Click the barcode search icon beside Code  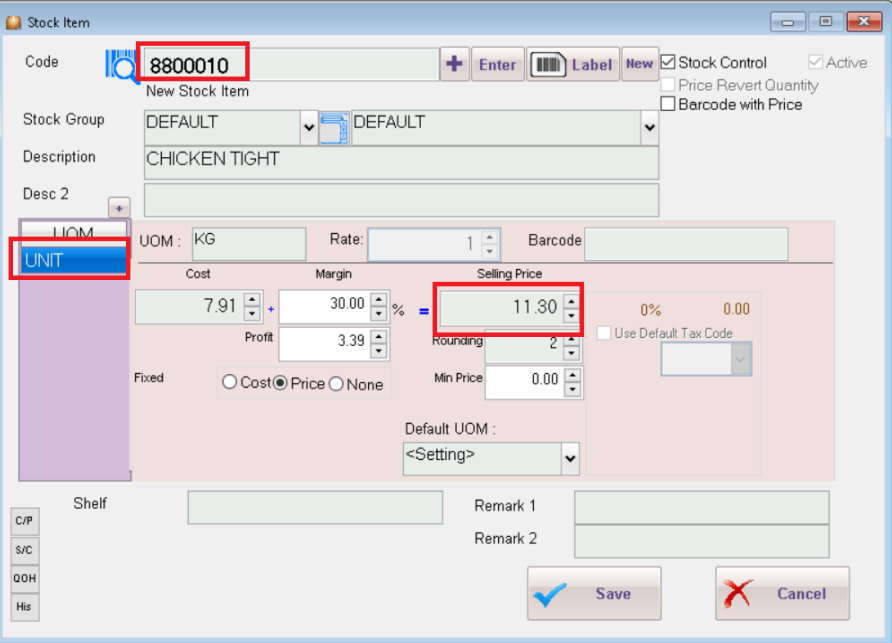120,65
